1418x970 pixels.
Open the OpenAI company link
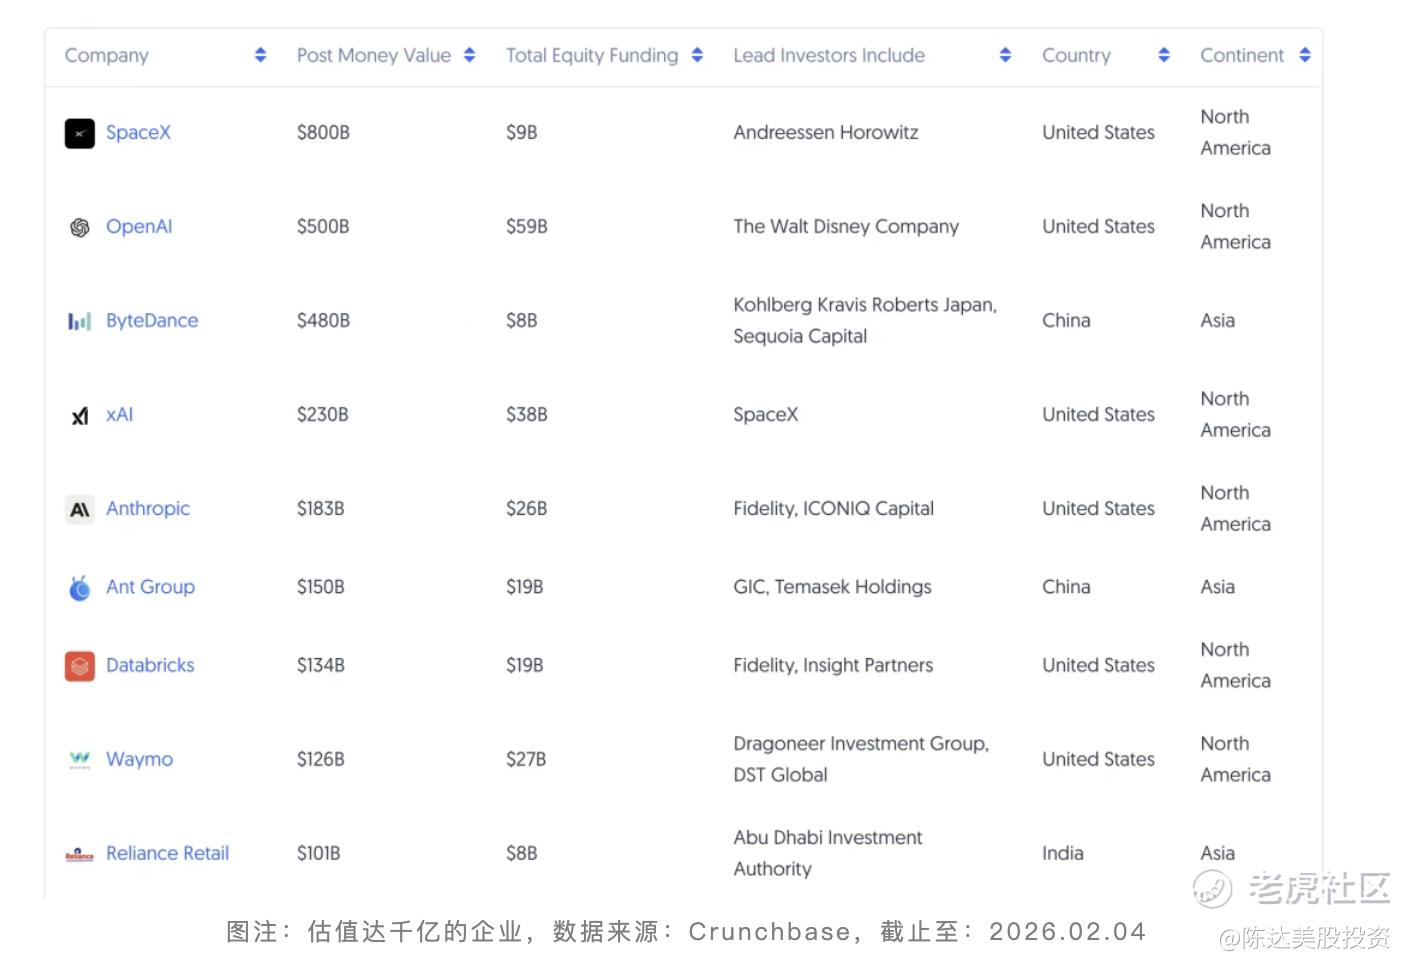pos(139,226)
